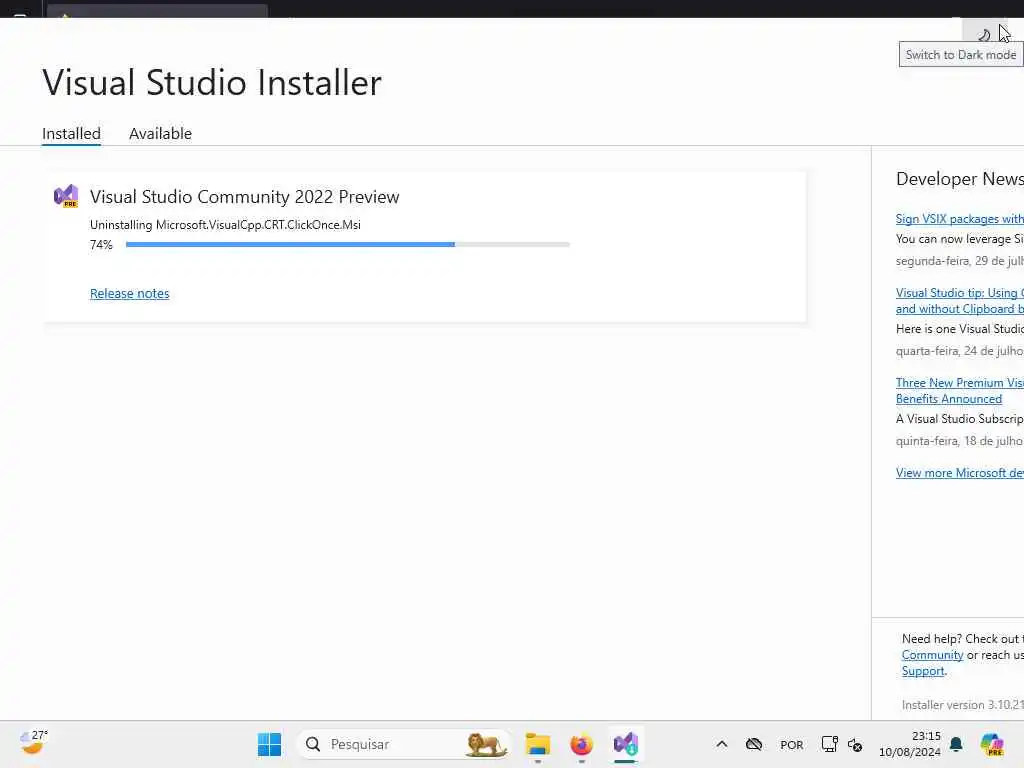The image size is (1024, 768).
Task: Click the cloud sync-off tray icon
Action: tap(754, 744)
